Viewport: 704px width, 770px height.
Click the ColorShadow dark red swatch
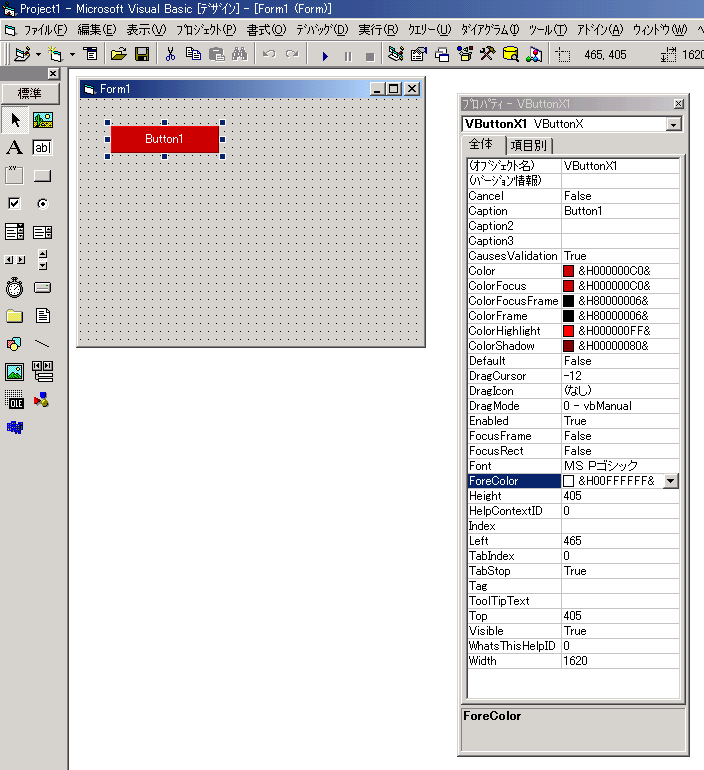point(569,346)
